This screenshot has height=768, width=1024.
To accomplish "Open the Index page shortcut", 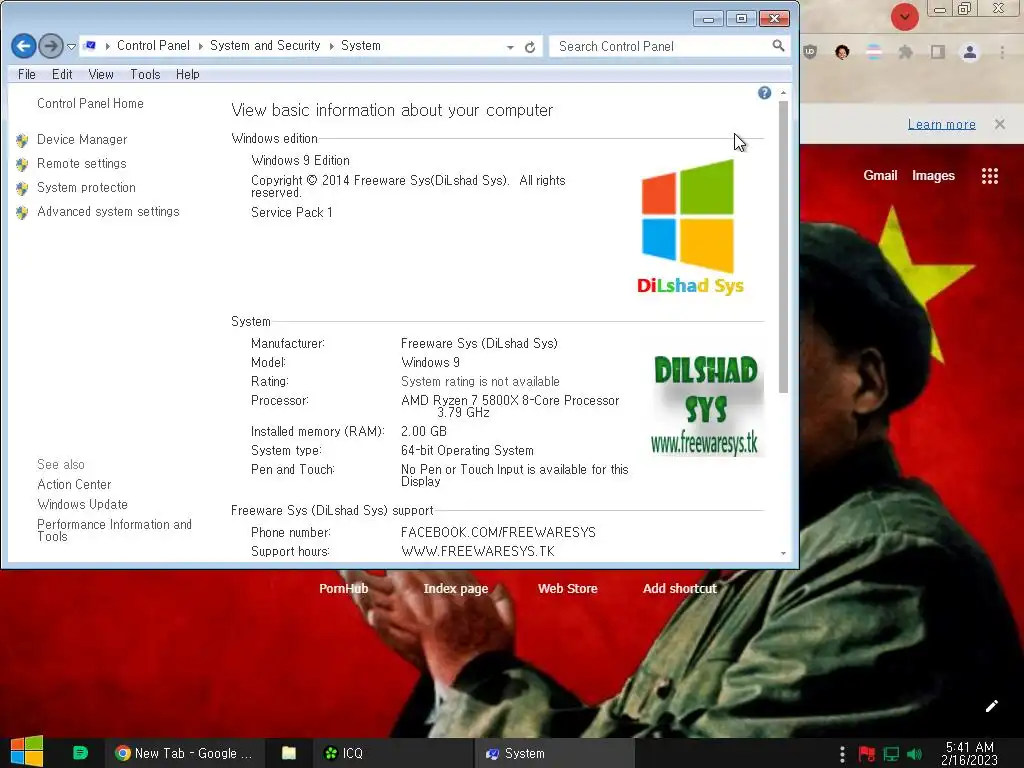I will click(456, 588).
